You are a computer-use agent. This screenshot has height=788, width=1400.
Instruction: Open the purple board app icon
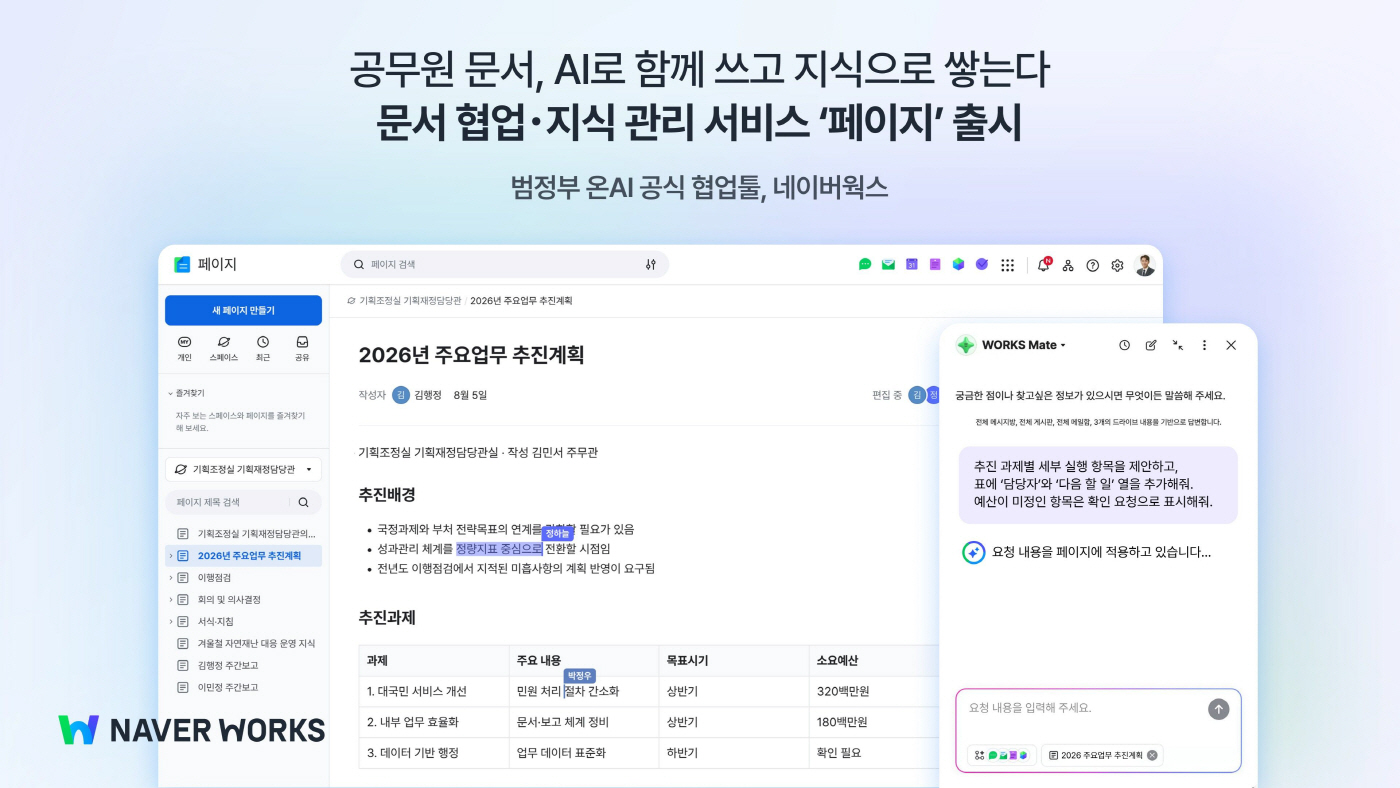coord(935,265)
